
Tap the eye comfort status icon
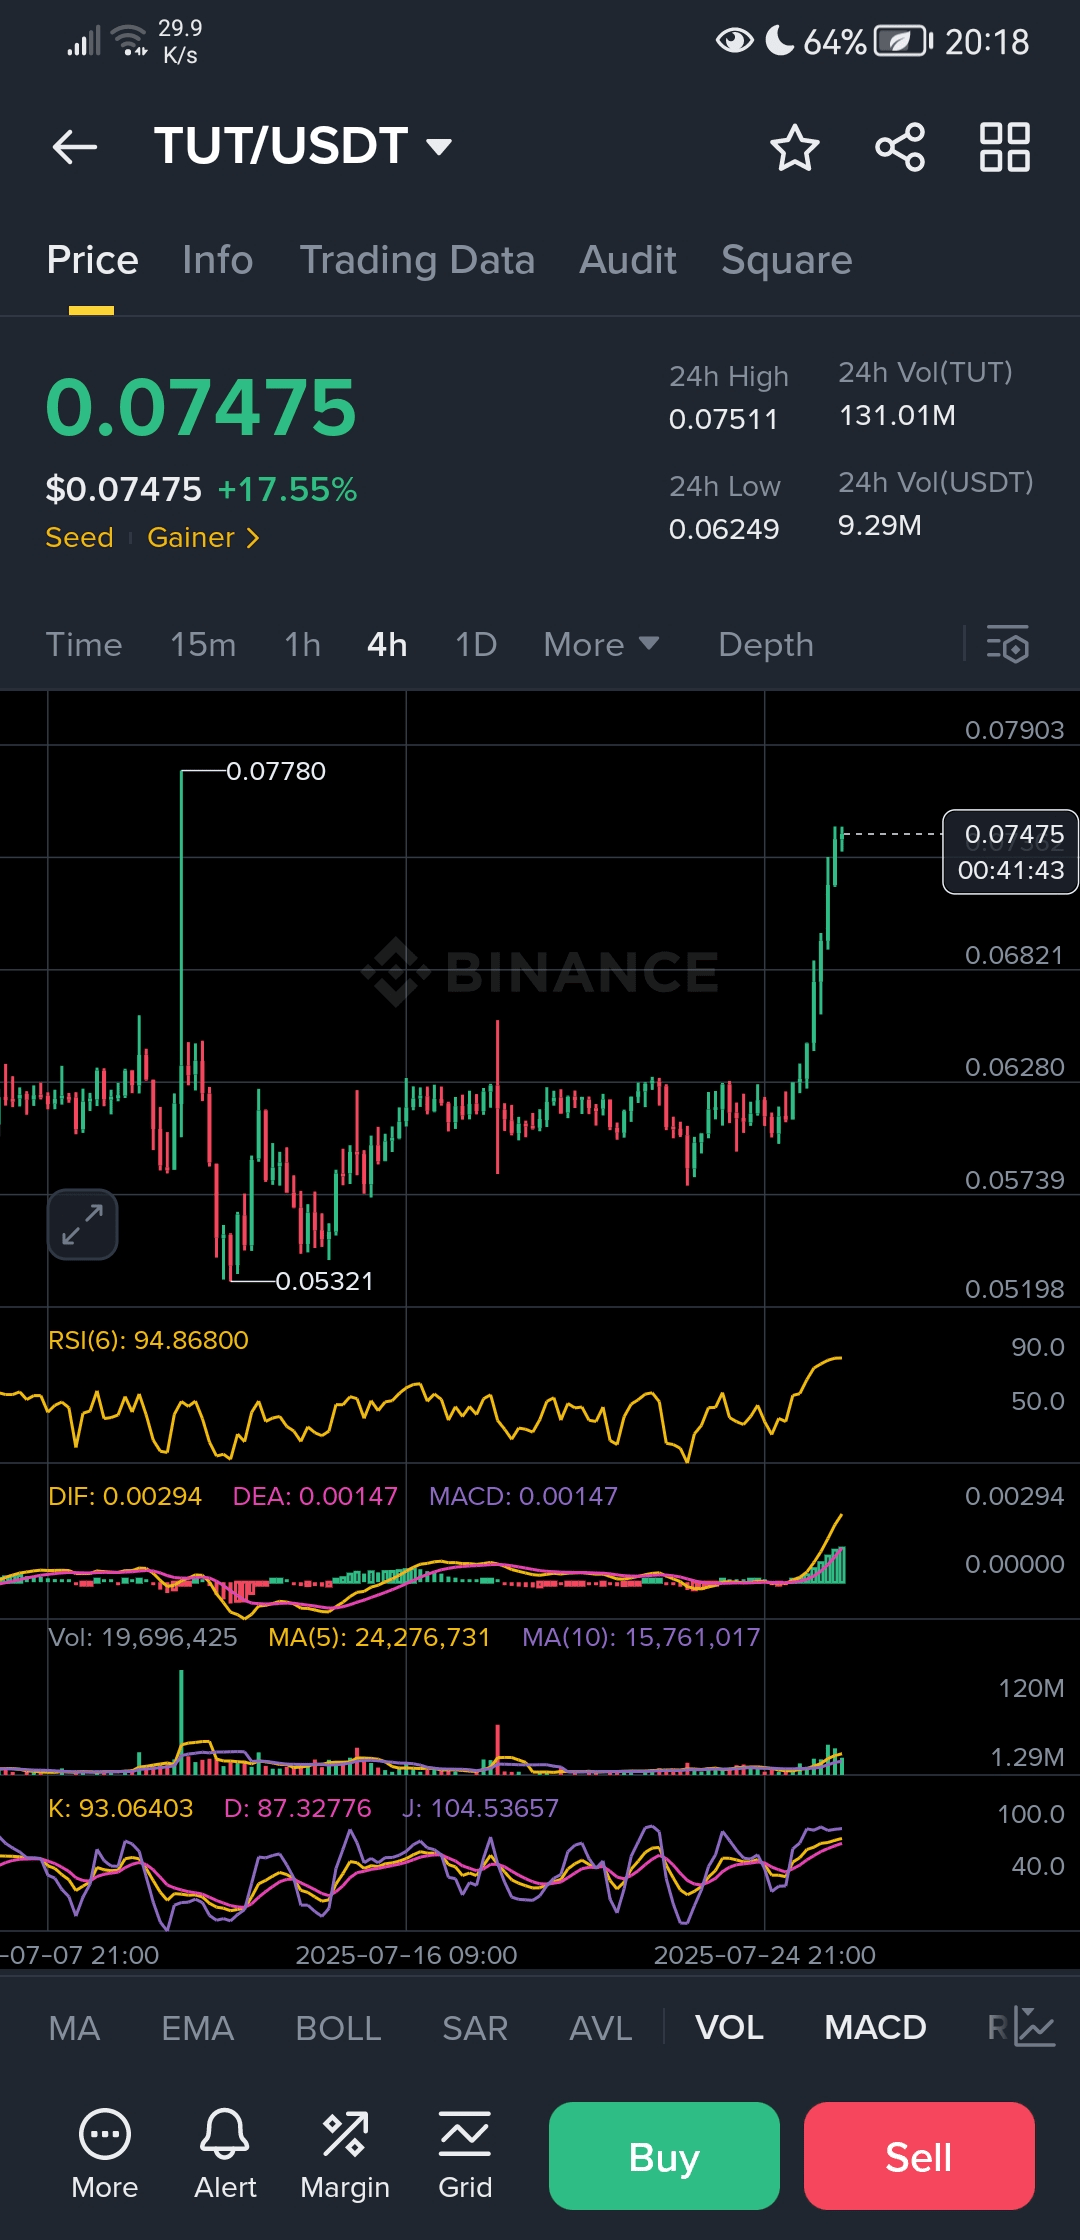(735, 41)
